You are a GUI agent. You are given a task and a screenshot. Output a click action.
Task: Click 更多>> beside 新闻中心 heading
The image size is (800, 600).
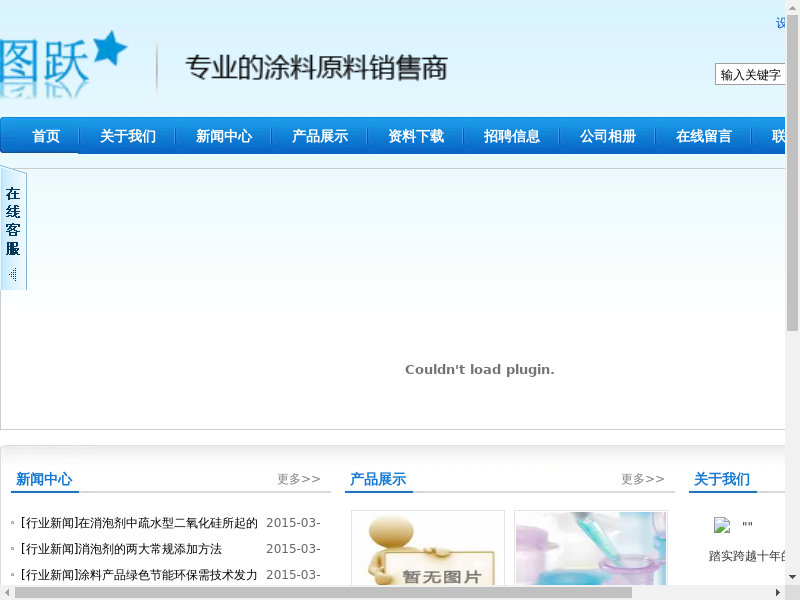(298, 479)
